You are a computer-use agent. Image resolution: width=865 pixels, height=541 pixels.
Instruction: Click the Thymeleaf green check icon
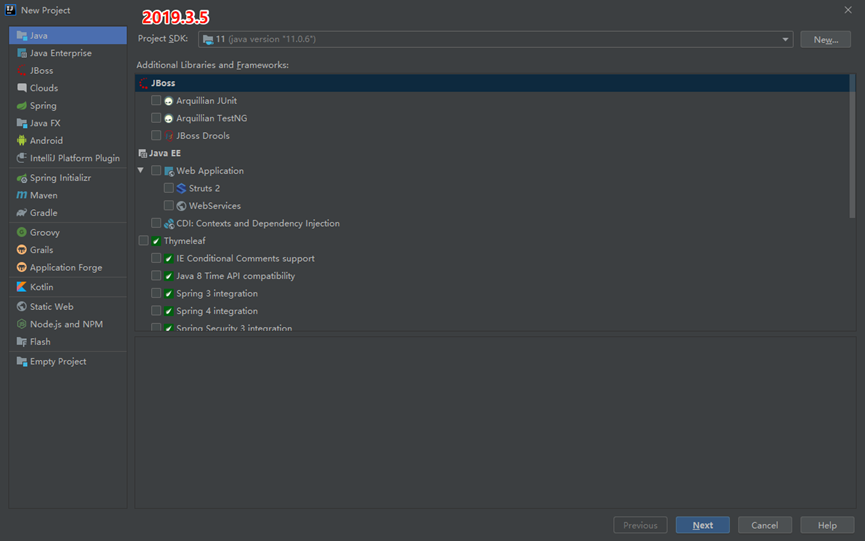pyautogui.click(x=156, y=241)
